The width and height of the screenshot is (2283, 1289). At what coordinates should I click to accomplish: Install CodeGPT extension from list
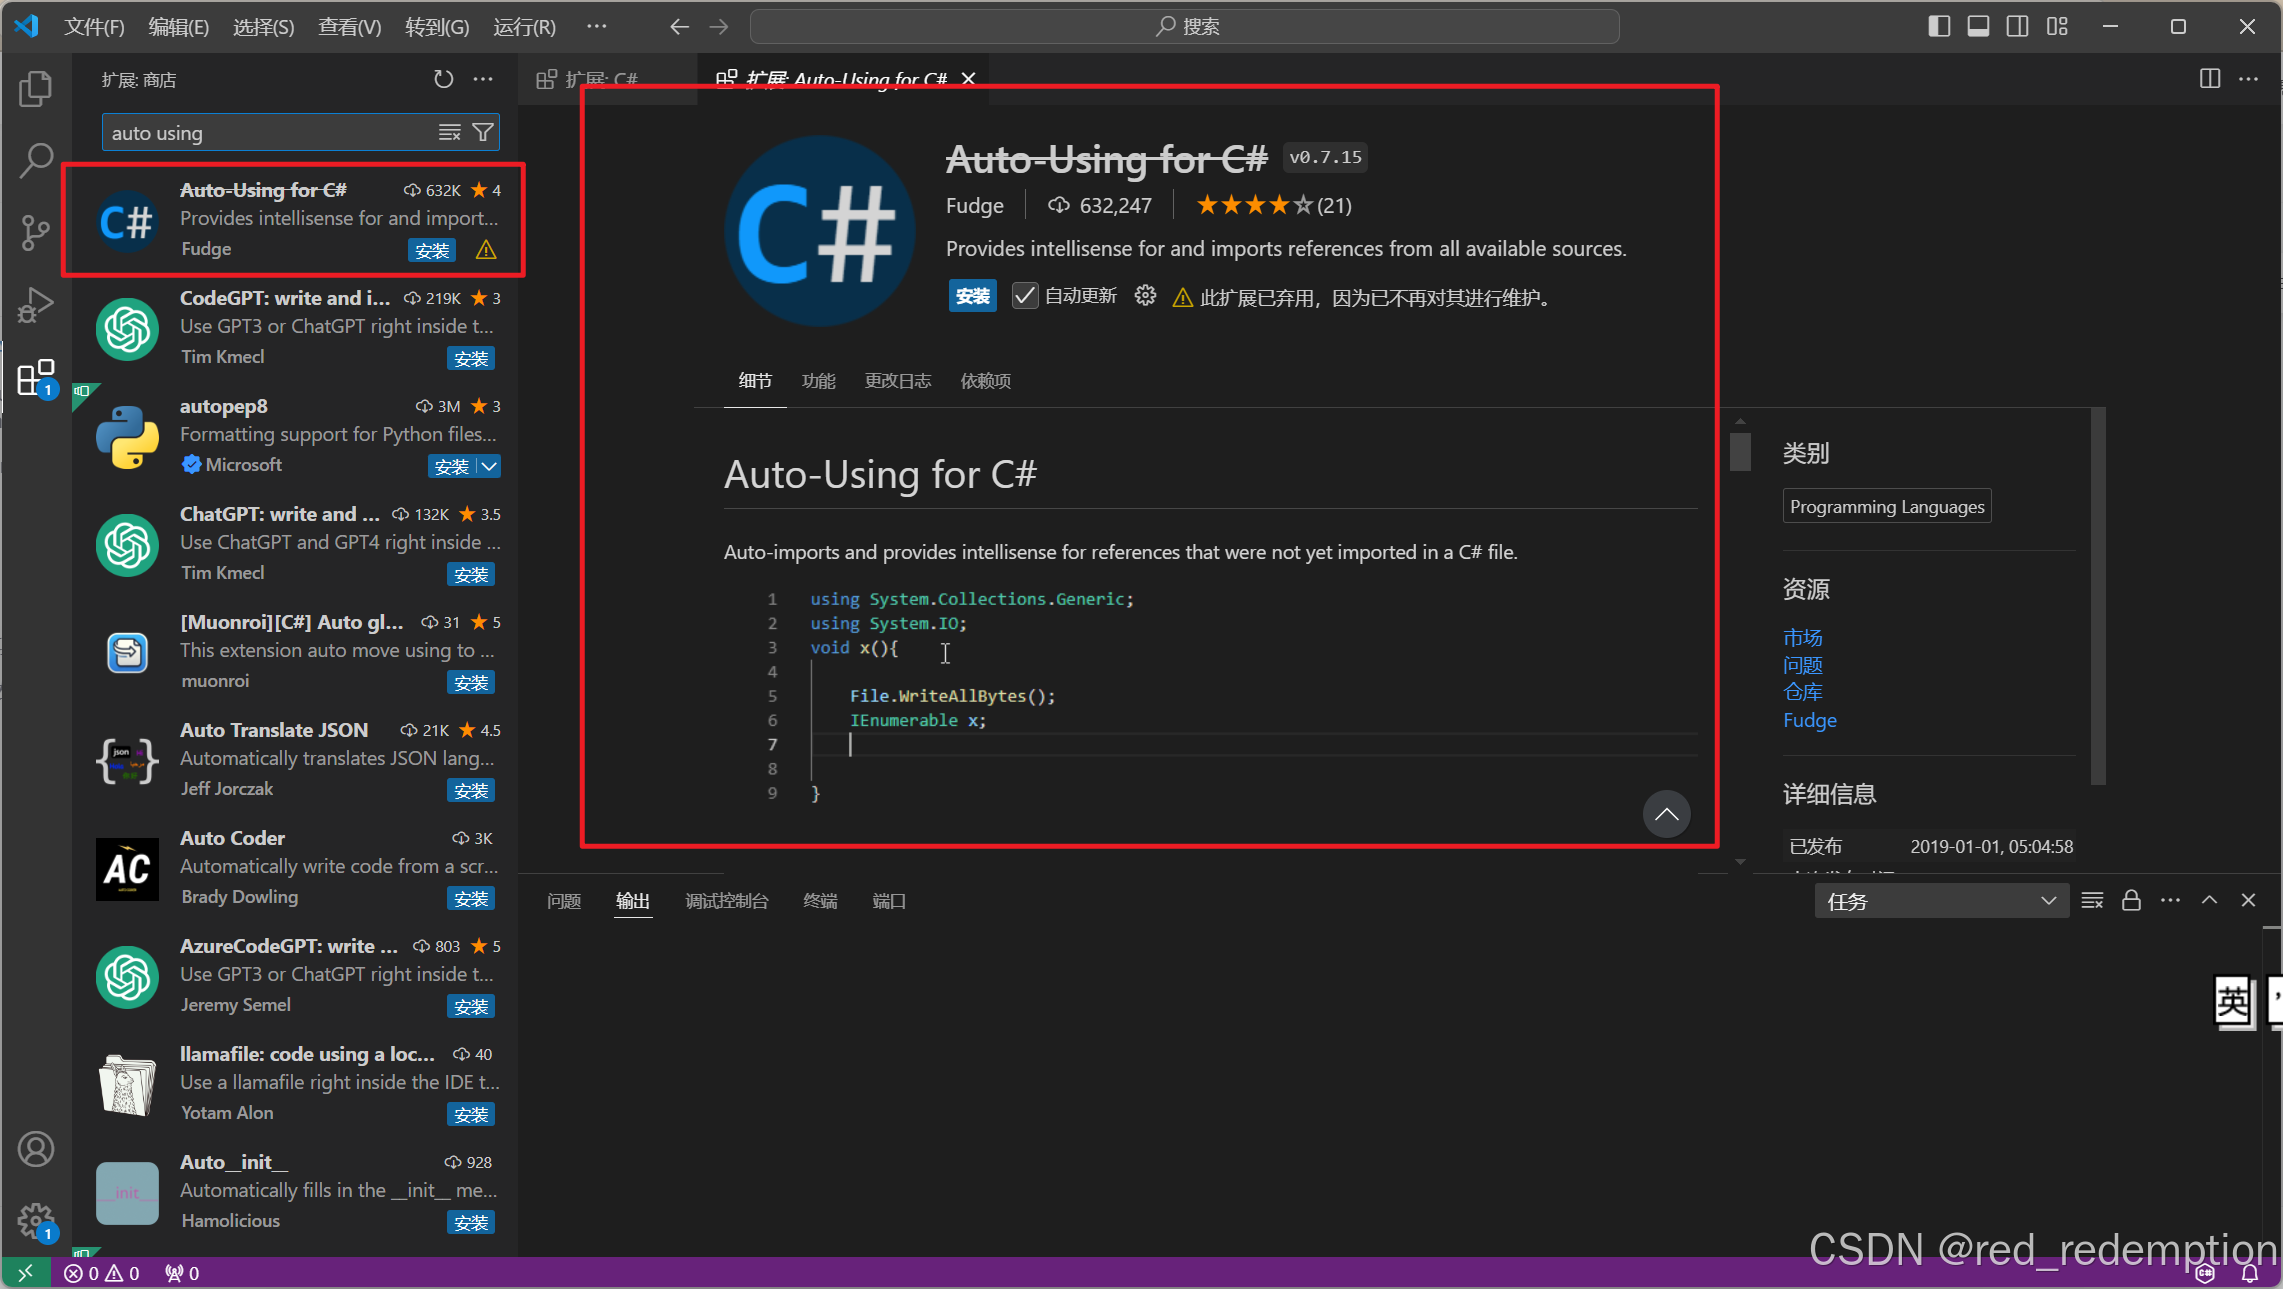[471, 358]
